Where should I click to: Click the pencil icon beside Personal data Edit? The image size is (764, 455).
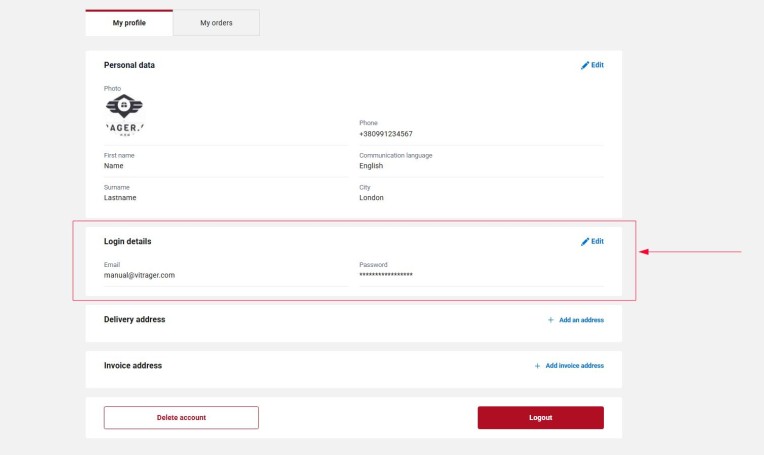point(585,65)
